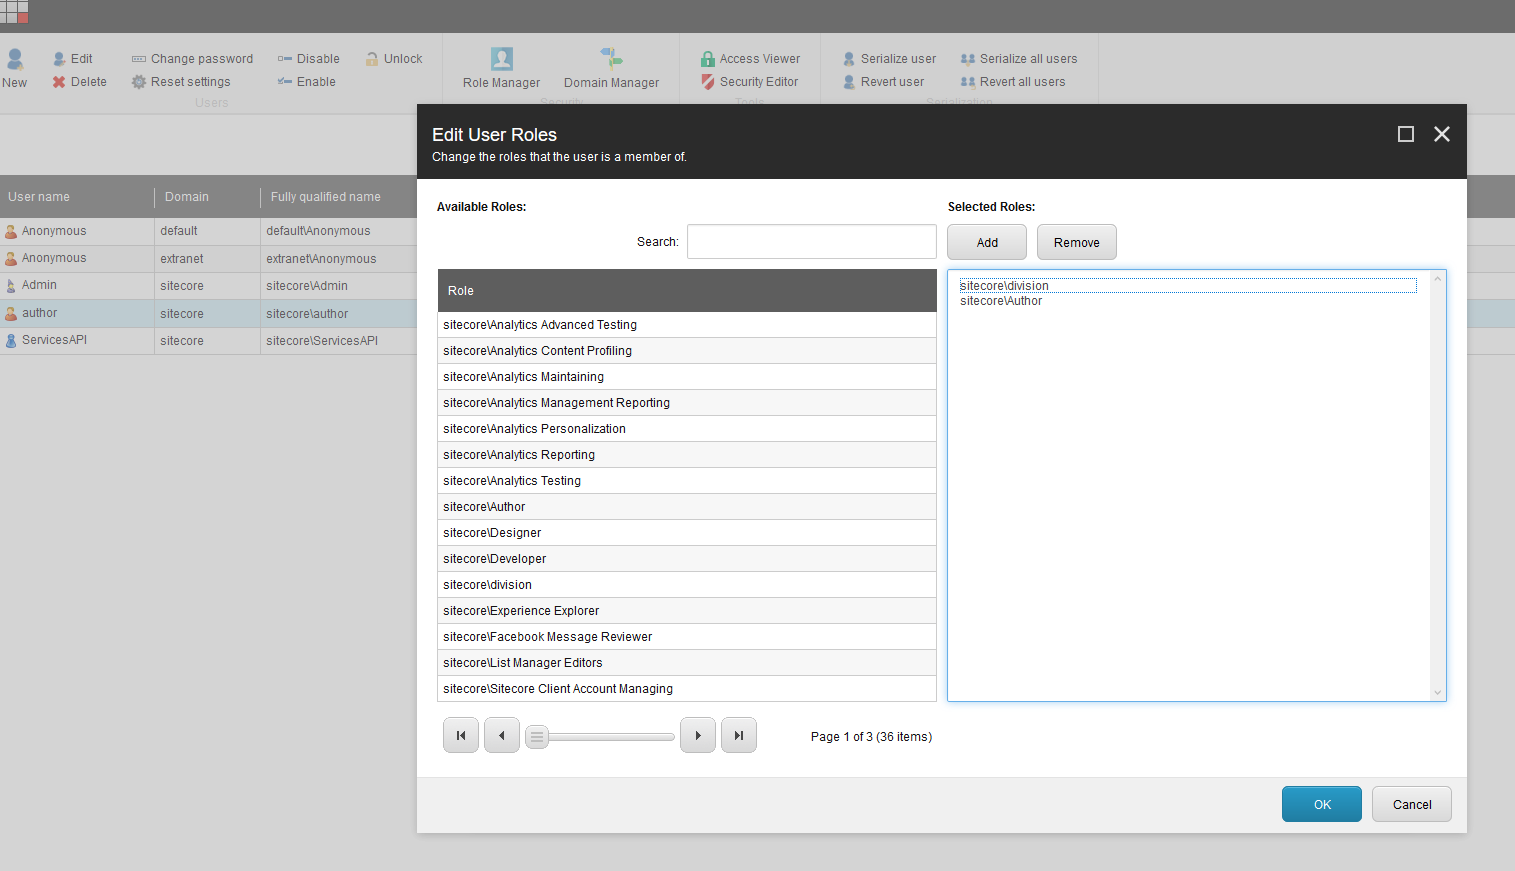This screenshot has height=871, width=1515.
Task: Open the Role Manager
Action: click(x=501, y=68)
